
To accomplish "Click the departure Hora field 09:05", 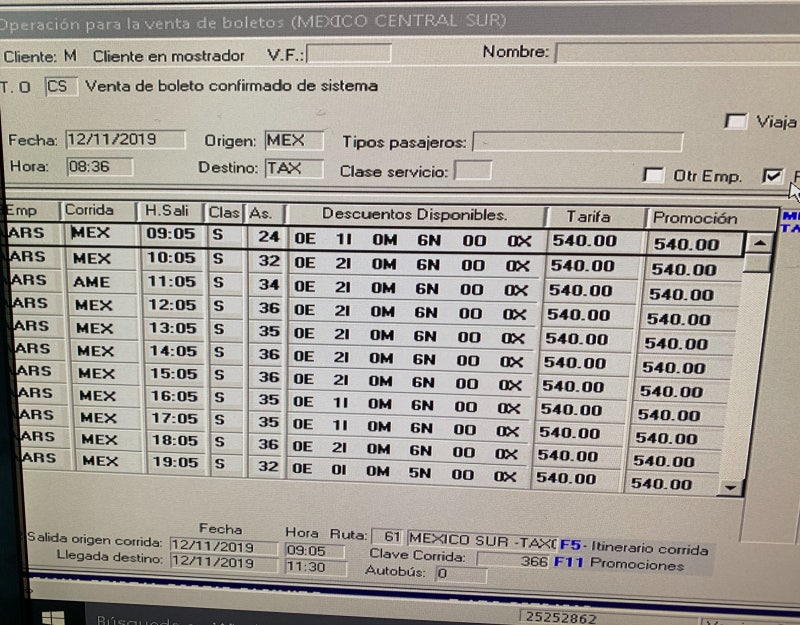I will (x=315, y=551).
